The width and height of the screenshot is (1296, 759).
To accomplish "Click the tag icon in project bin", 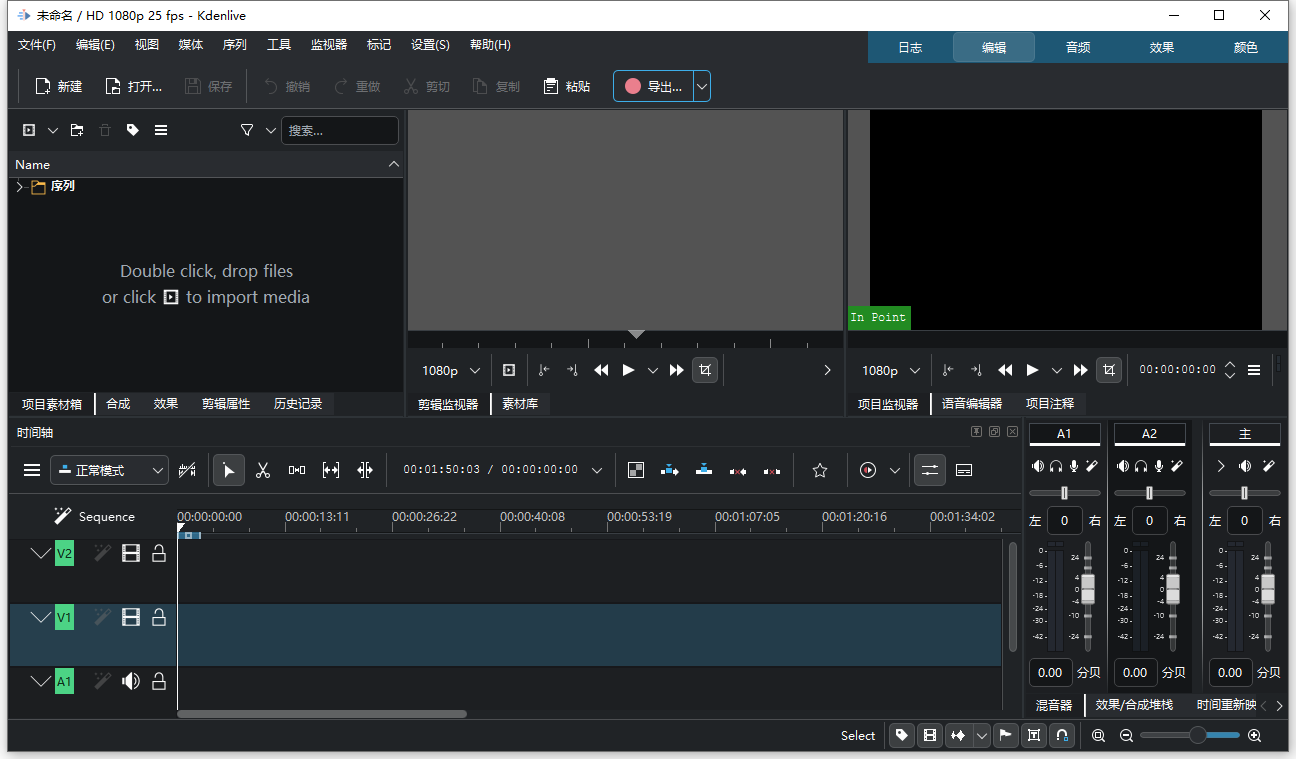I will coord(133,130).
